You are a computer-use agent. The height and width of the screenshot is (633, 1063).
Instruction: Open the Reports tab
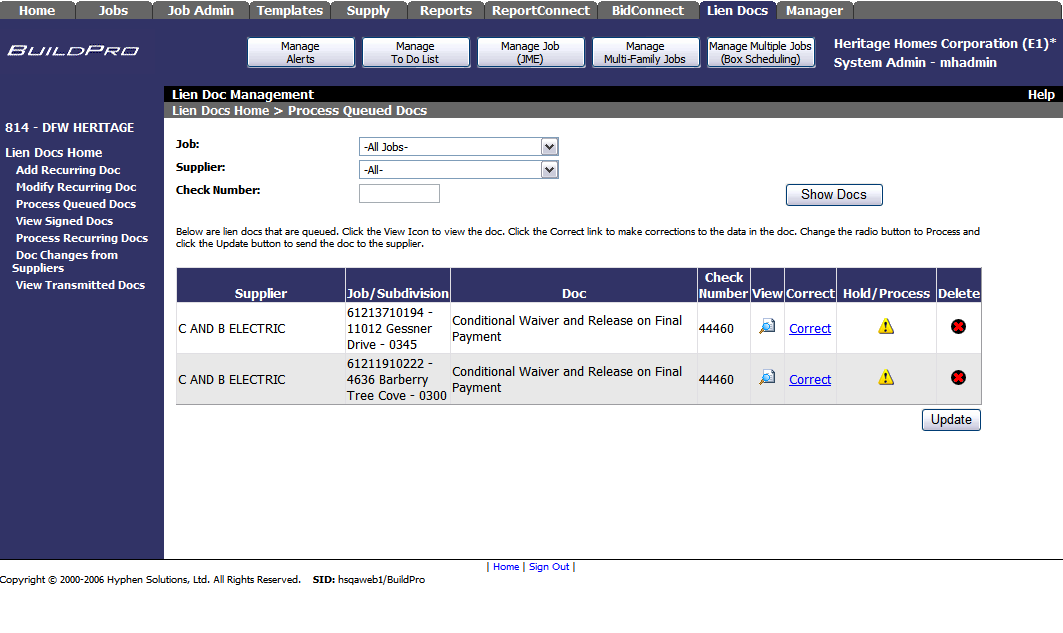(445, 10)
